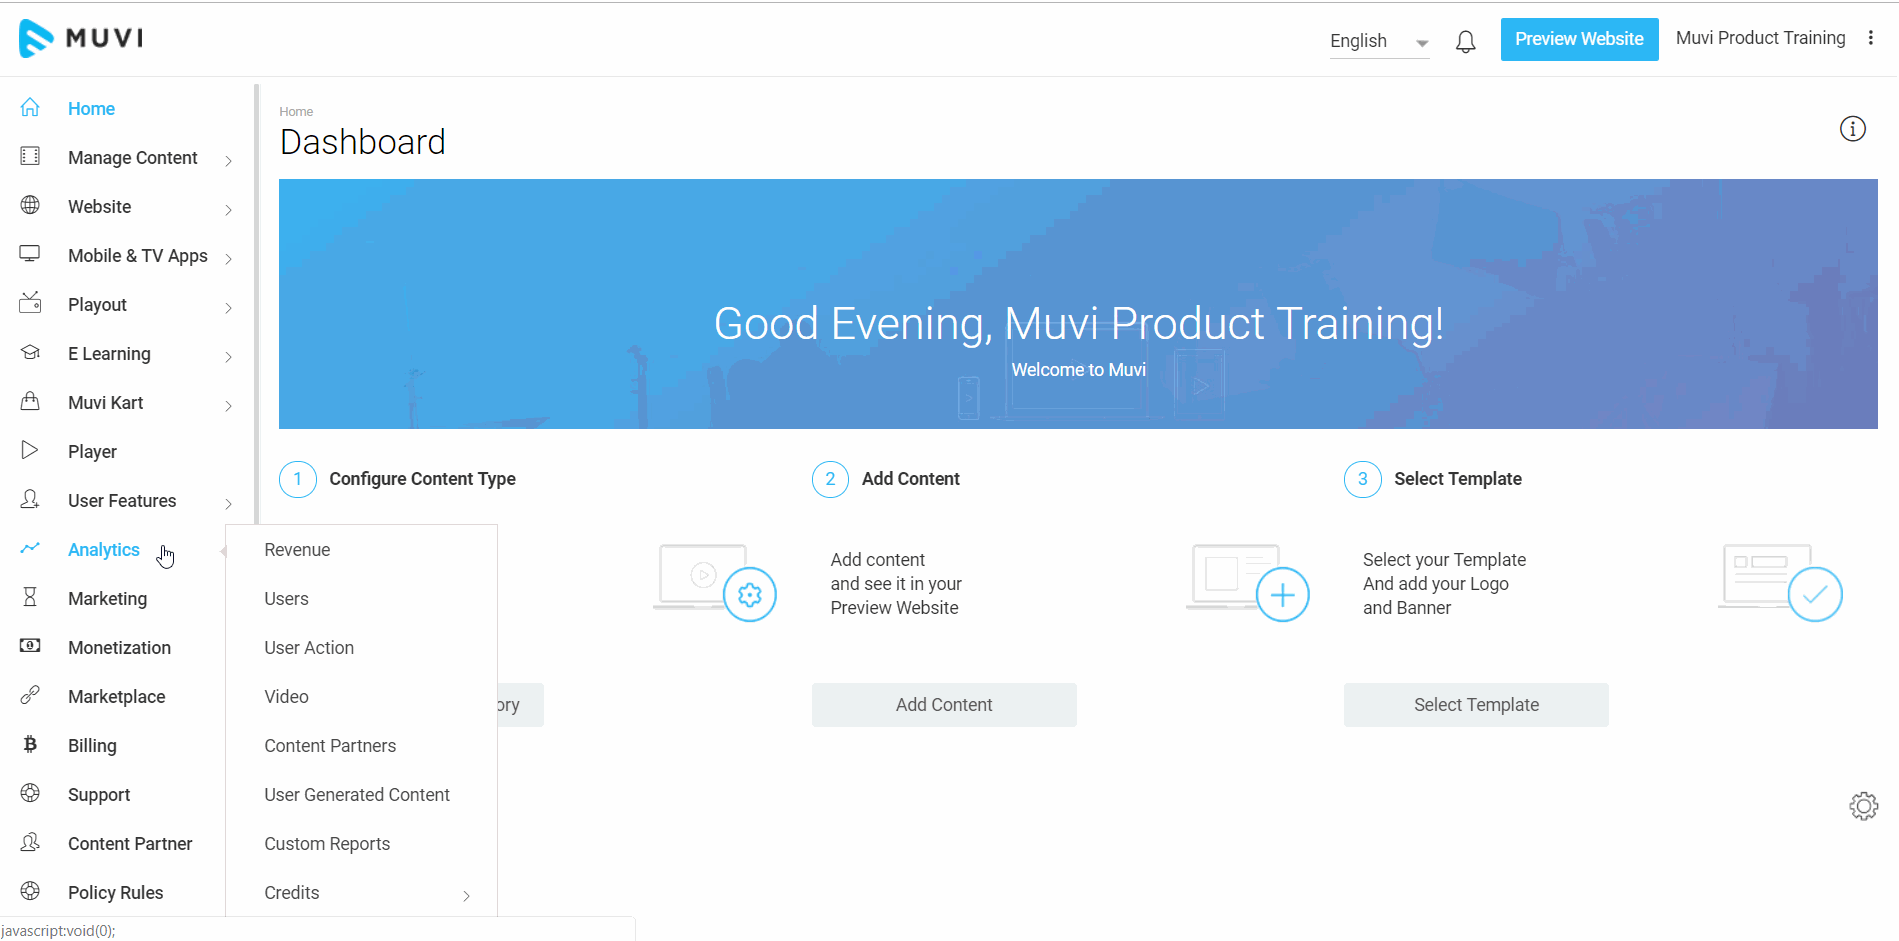The width and height of the screenshot is (1899, 941).
Task: Open Credits in Analytics submenu
Action: point(292,893)
